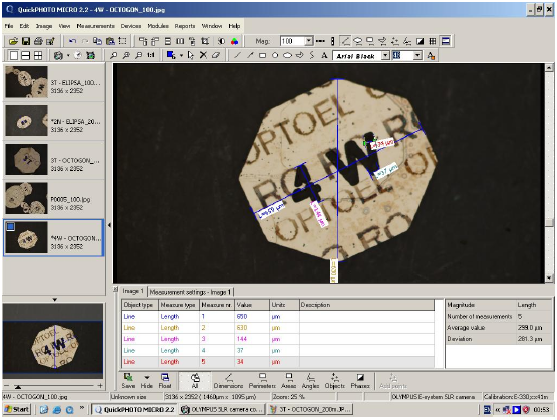Switch to the two-pane horizontal split layout
557x420 pixels.
pyautogui.click(x=26, y=55)
